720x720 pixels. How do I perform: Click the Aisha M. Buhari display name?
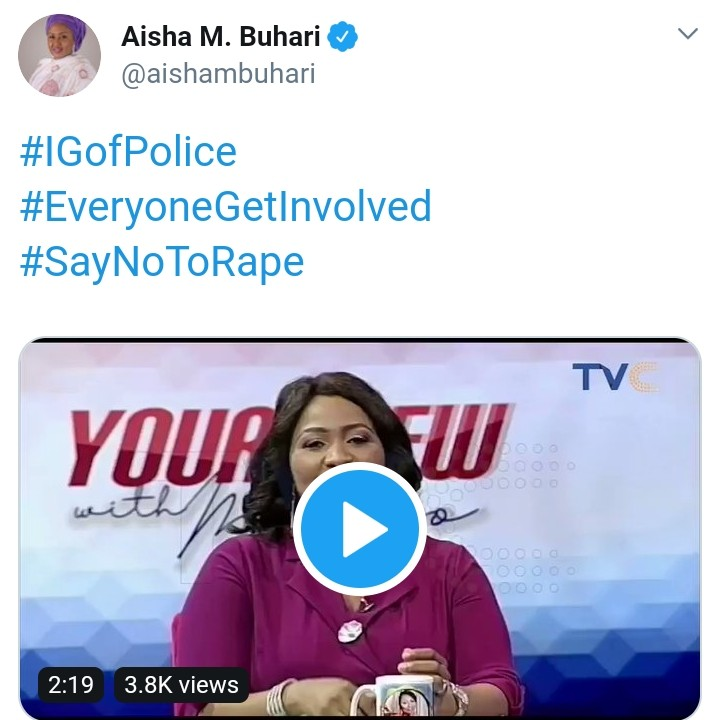point(220,38)
